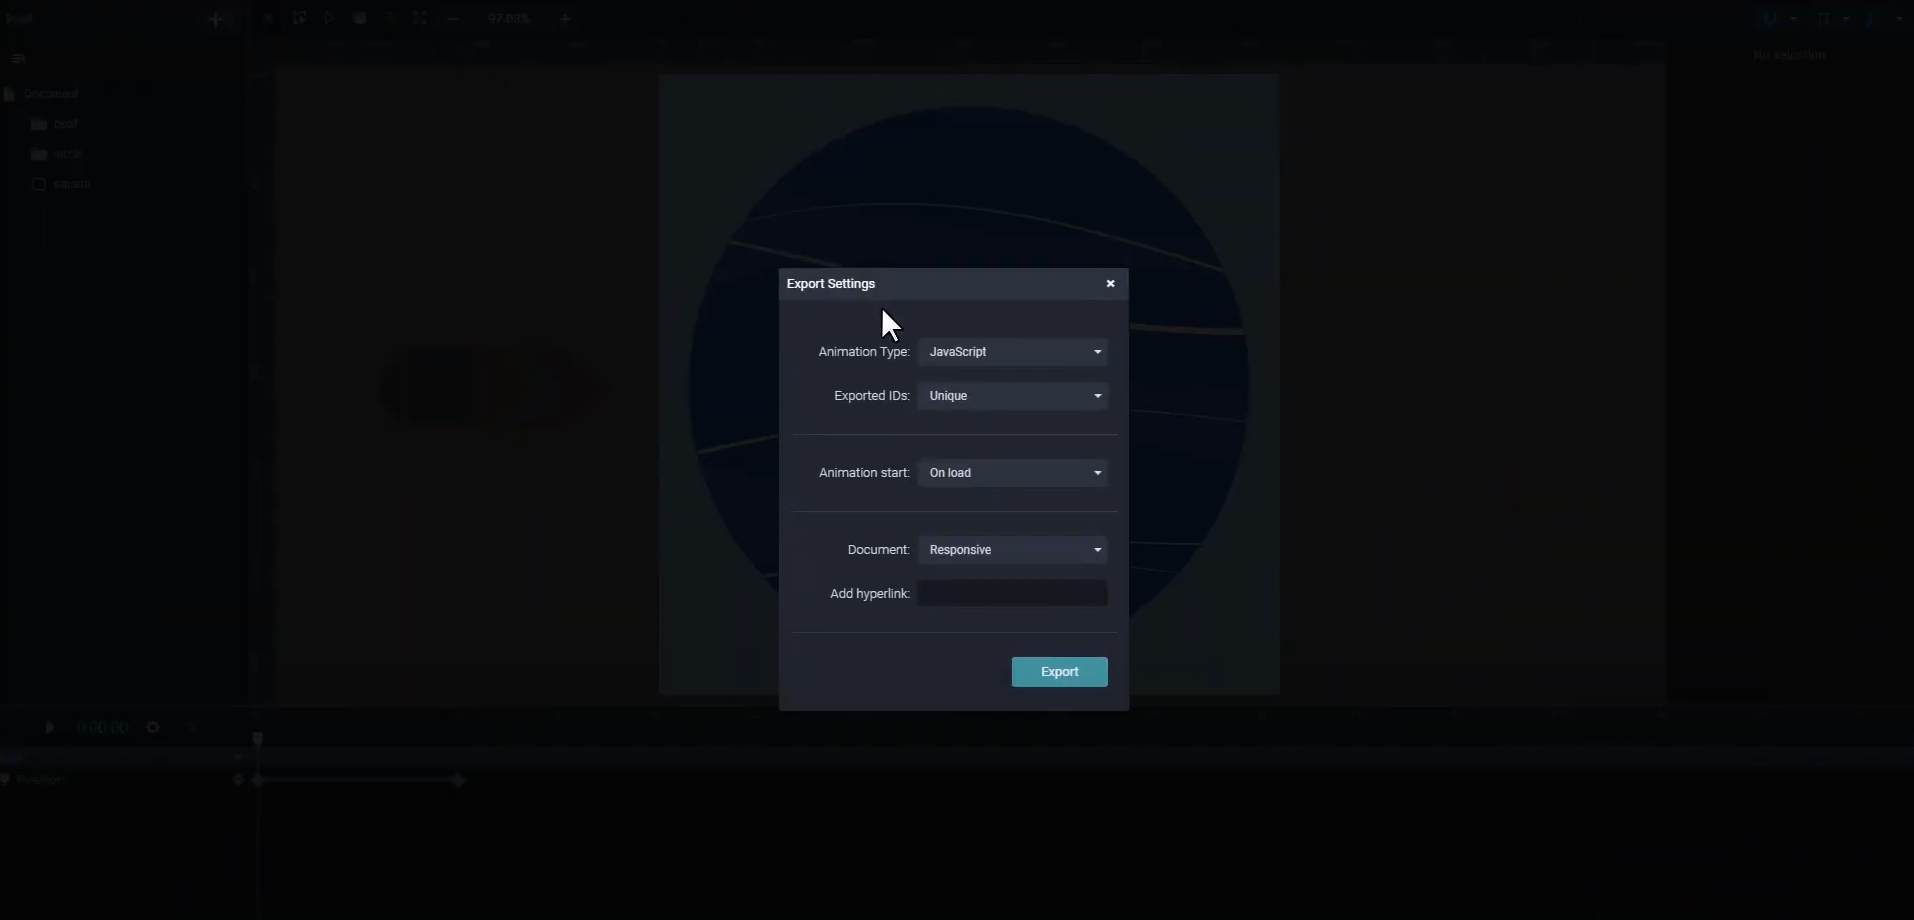Open the Exported IDs dropdown showing Unique
The image size is (1914, 920).
point(1012,396)
